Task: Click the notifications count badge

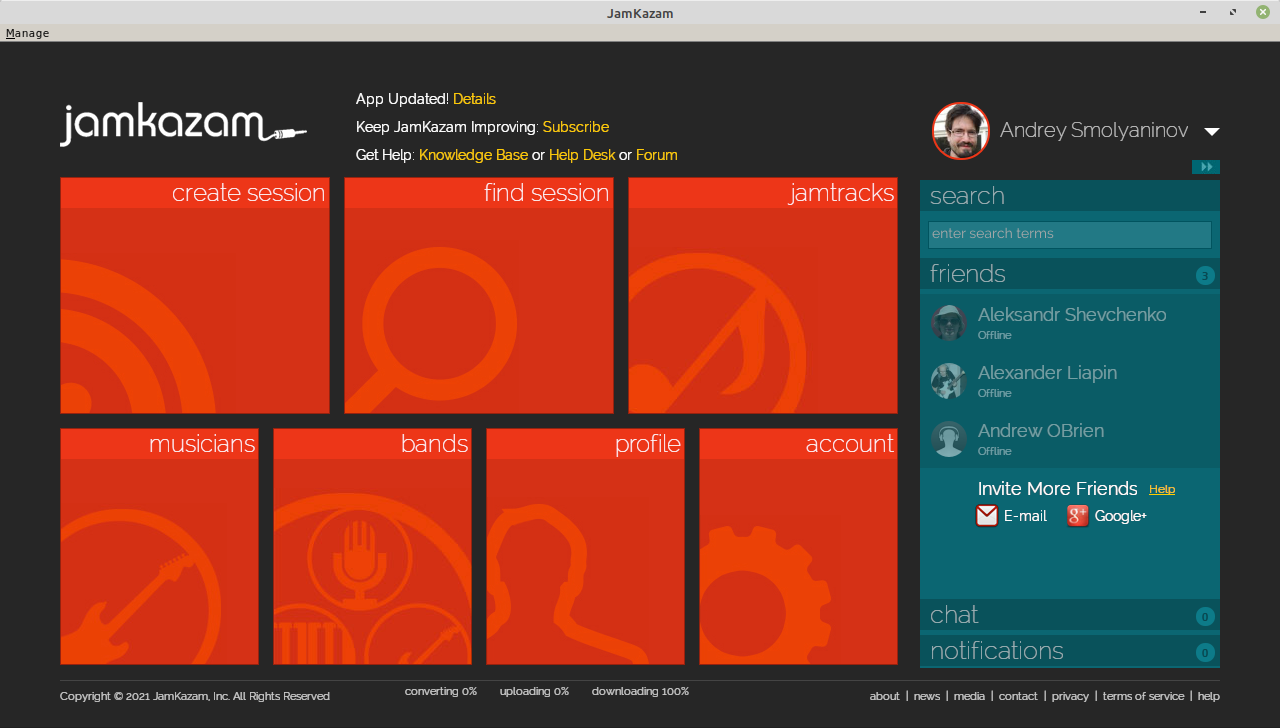Action: (1205, 653)
